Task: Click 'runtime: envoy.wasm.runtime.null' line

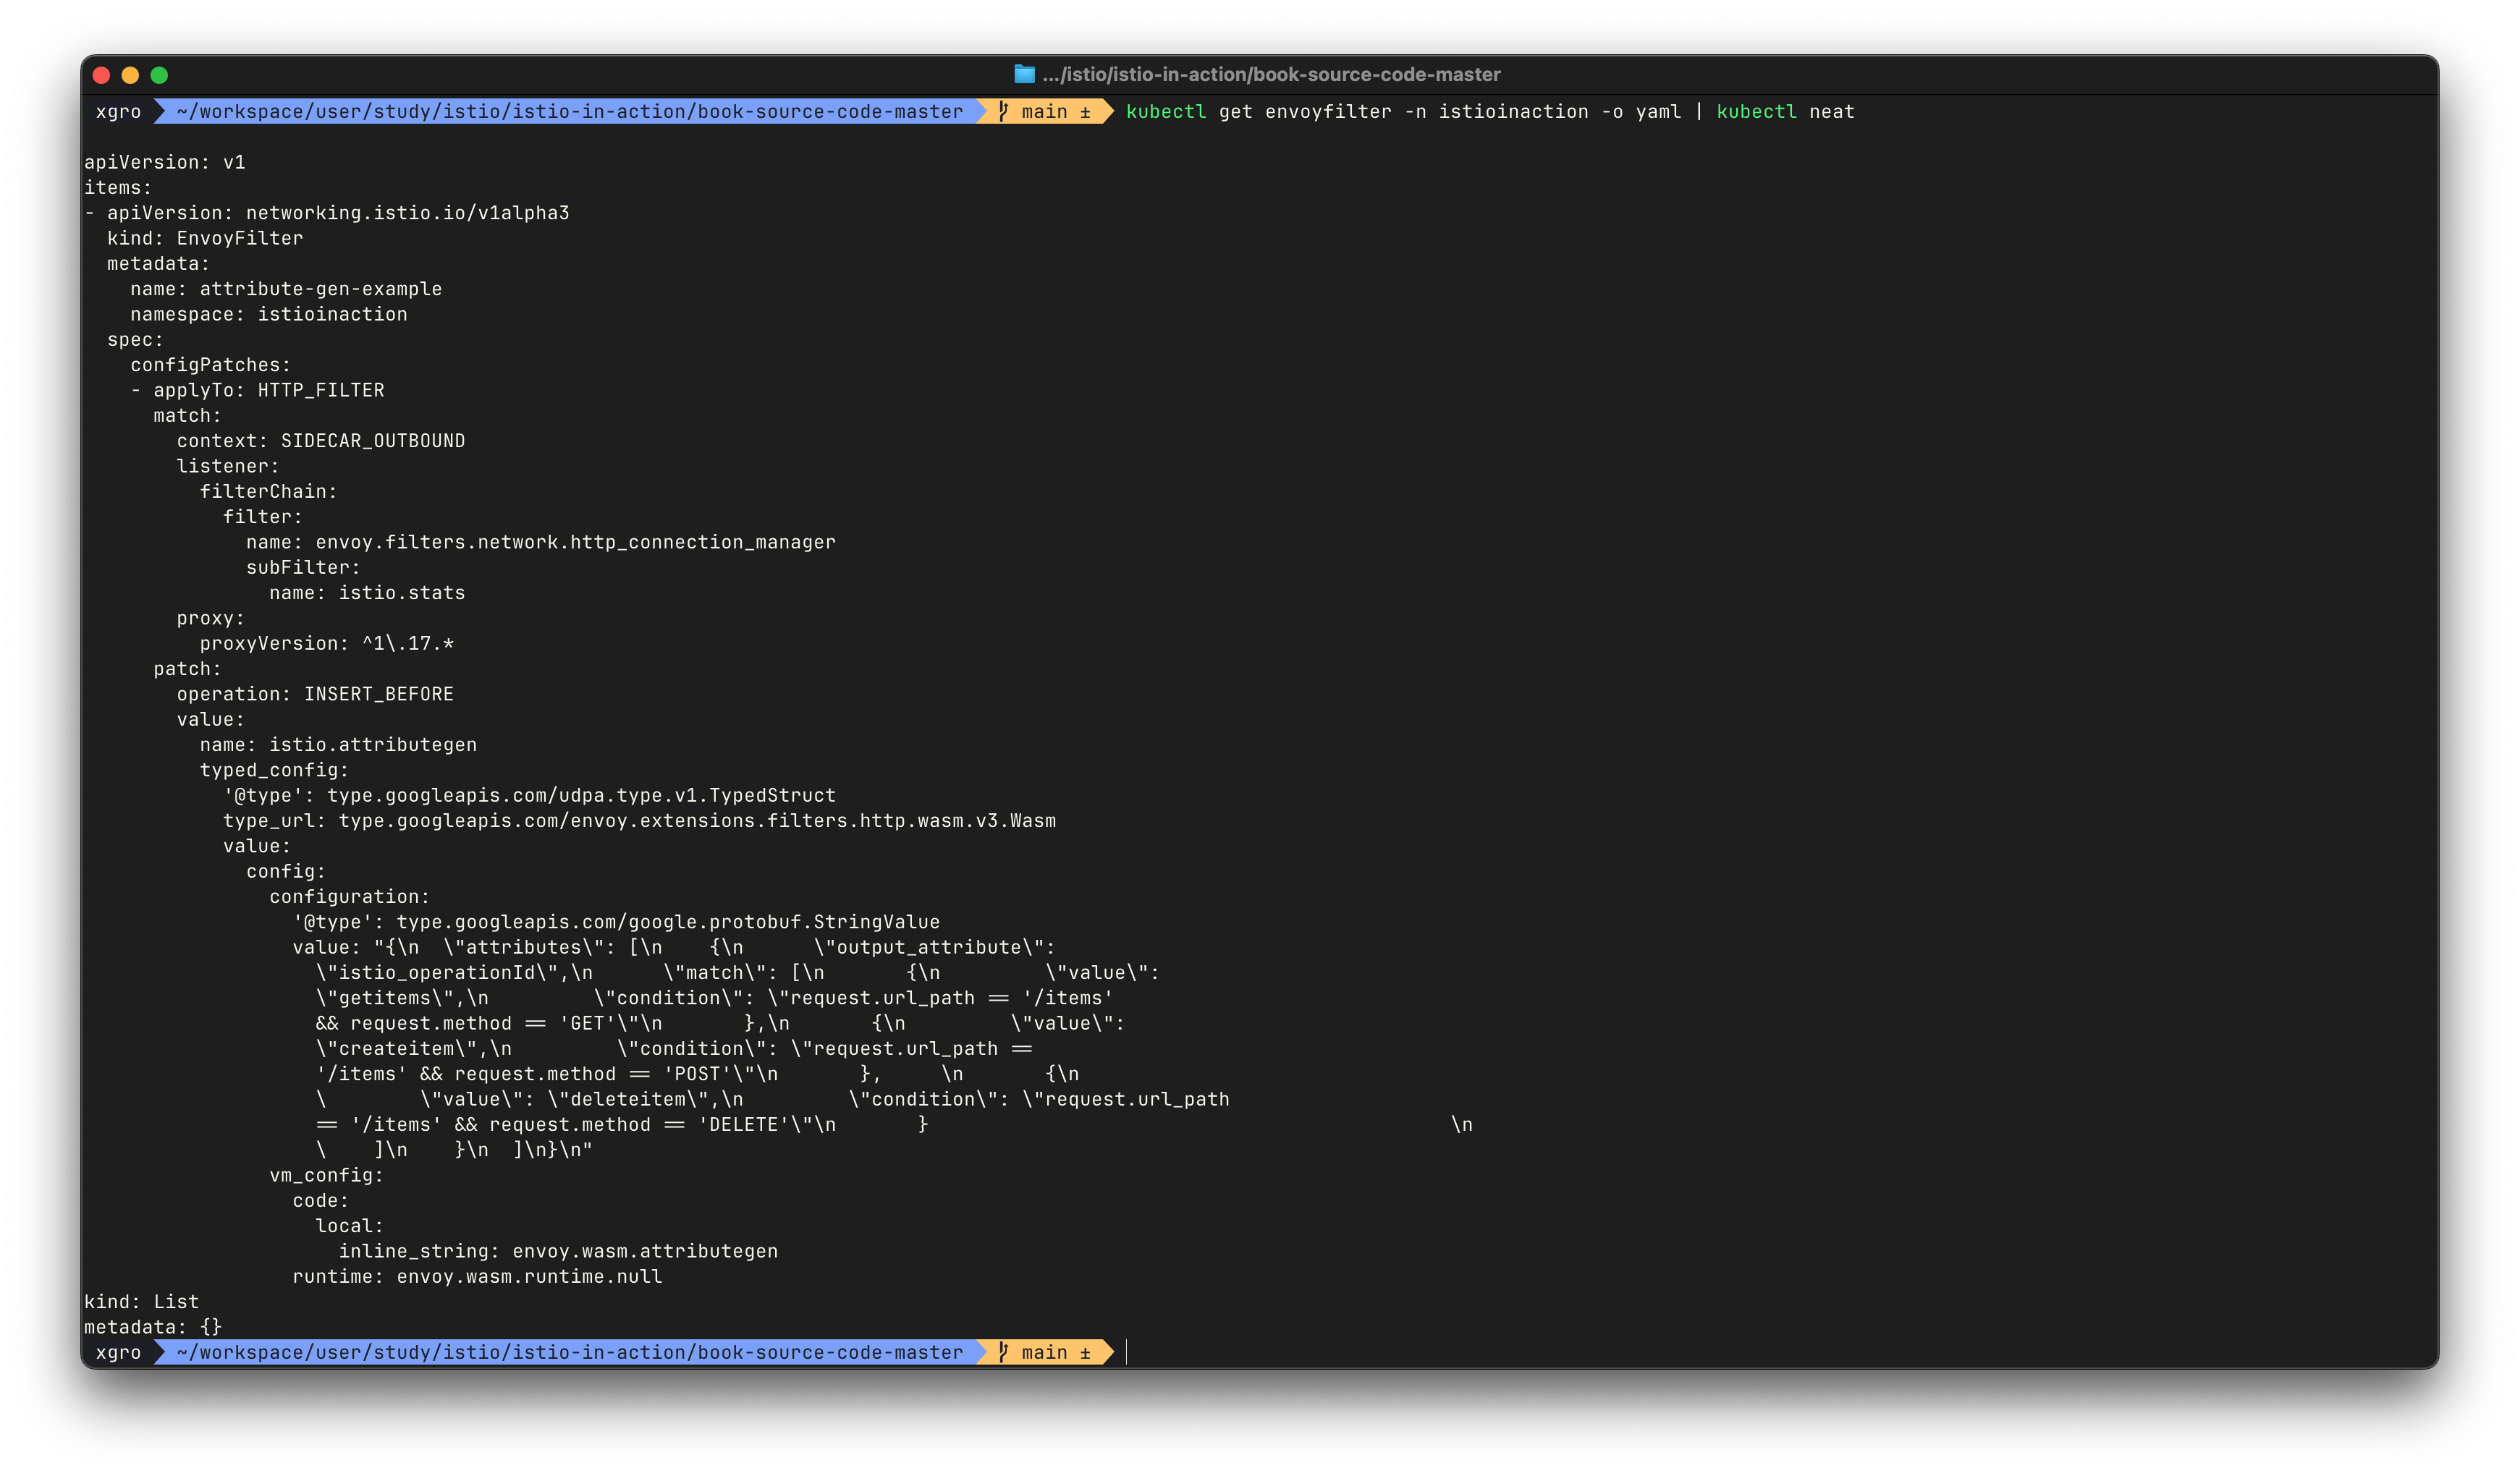Action: [477, 1277]
